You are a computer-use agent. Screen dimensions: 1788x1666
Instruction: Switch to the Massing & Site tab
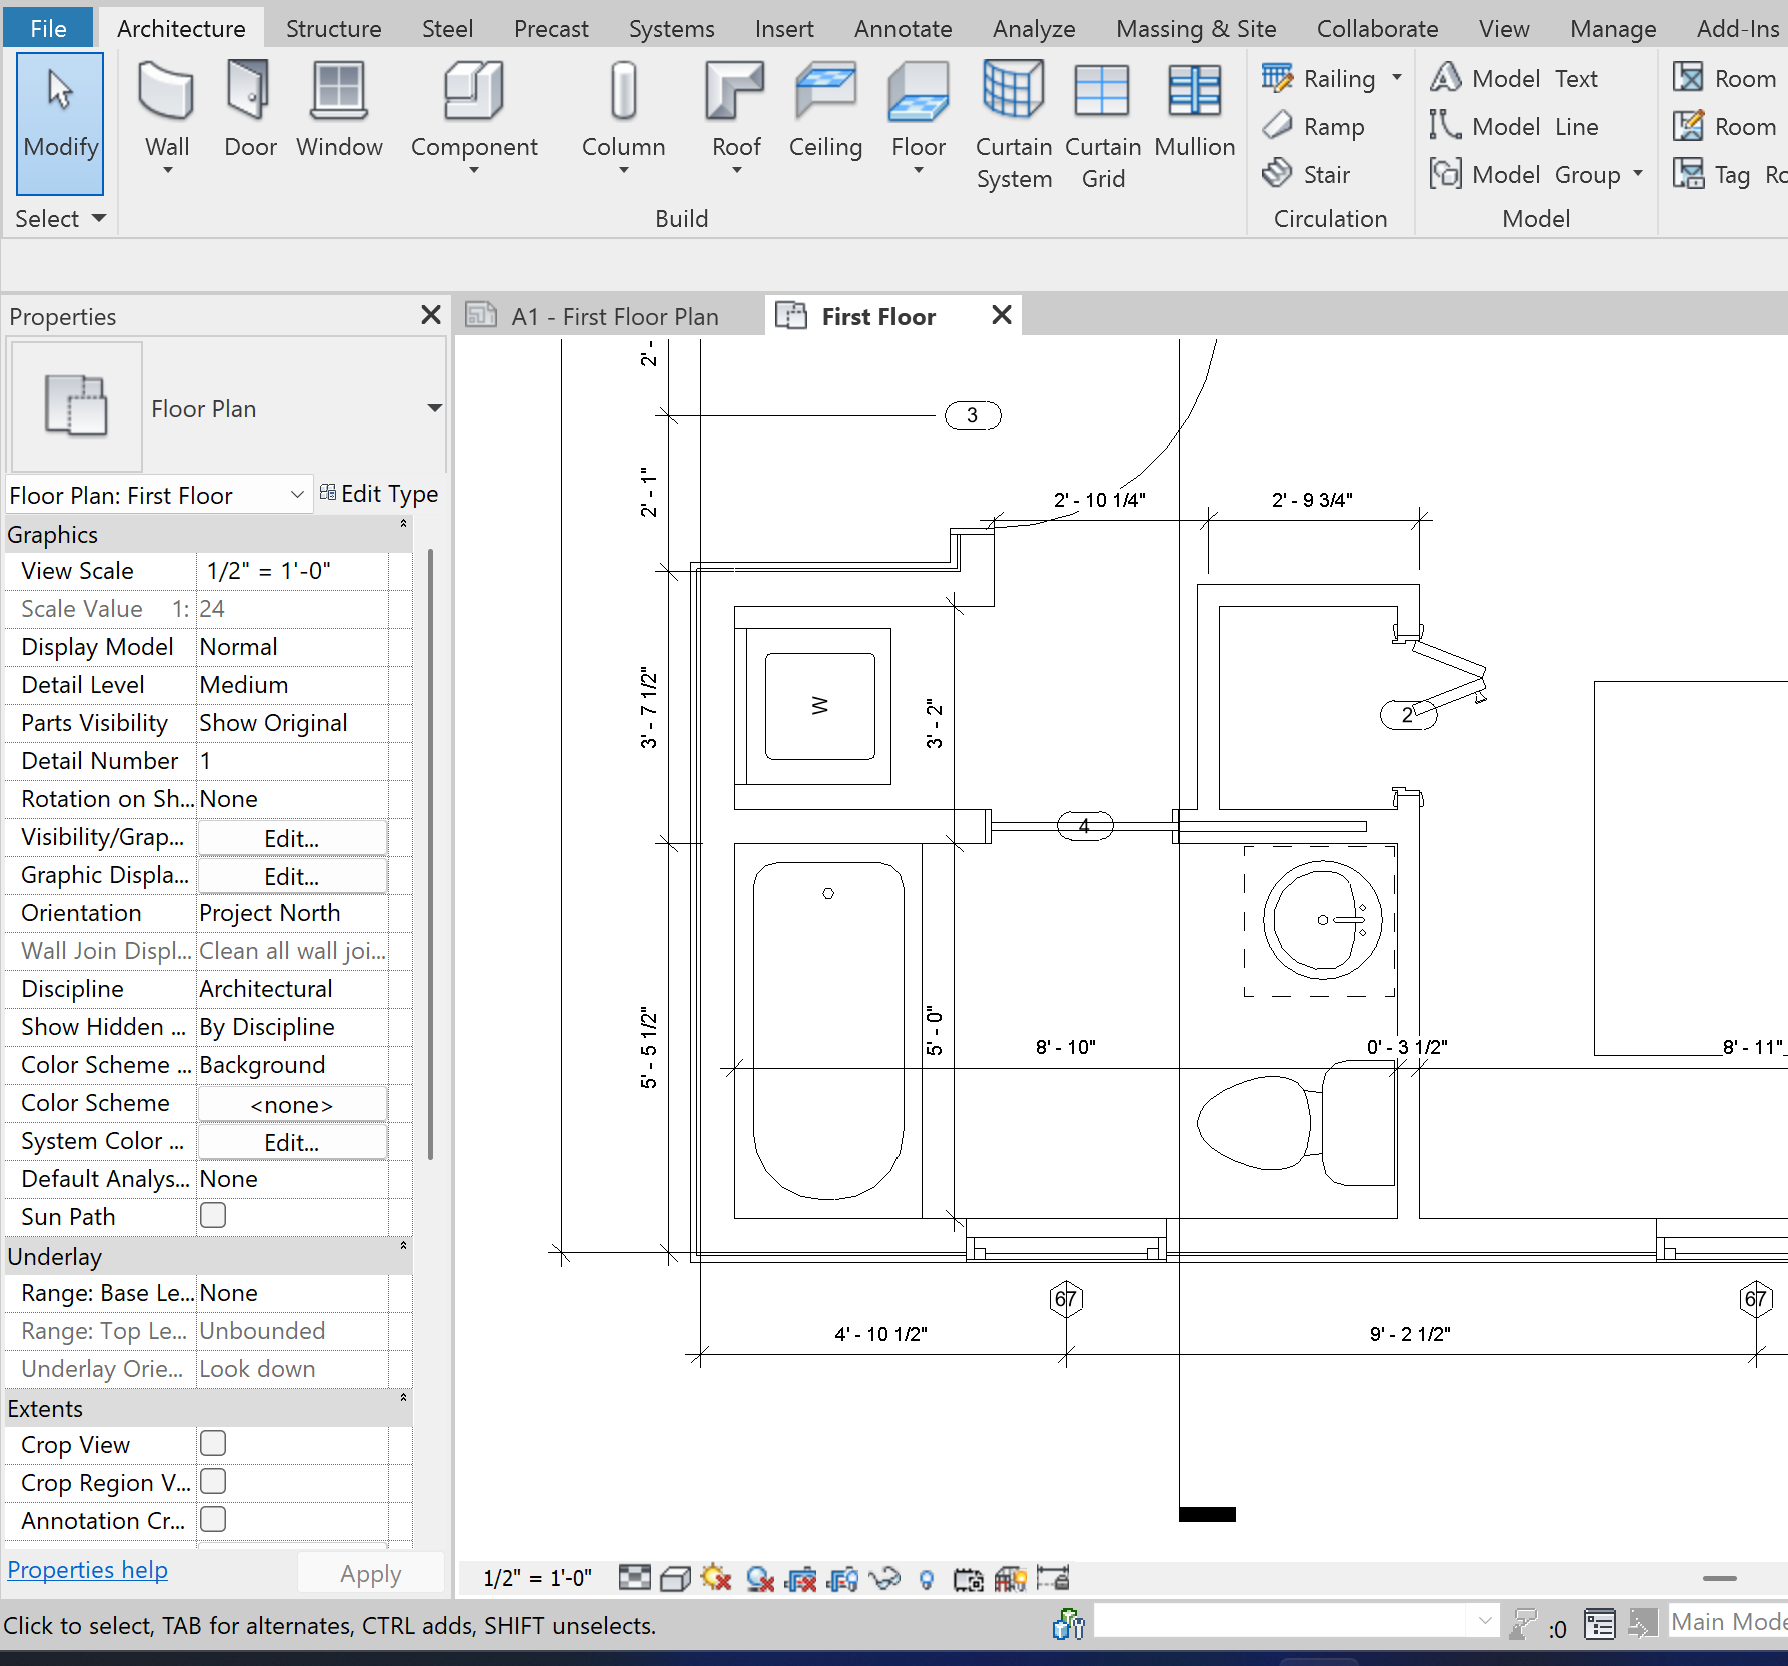pos(1196,28)
